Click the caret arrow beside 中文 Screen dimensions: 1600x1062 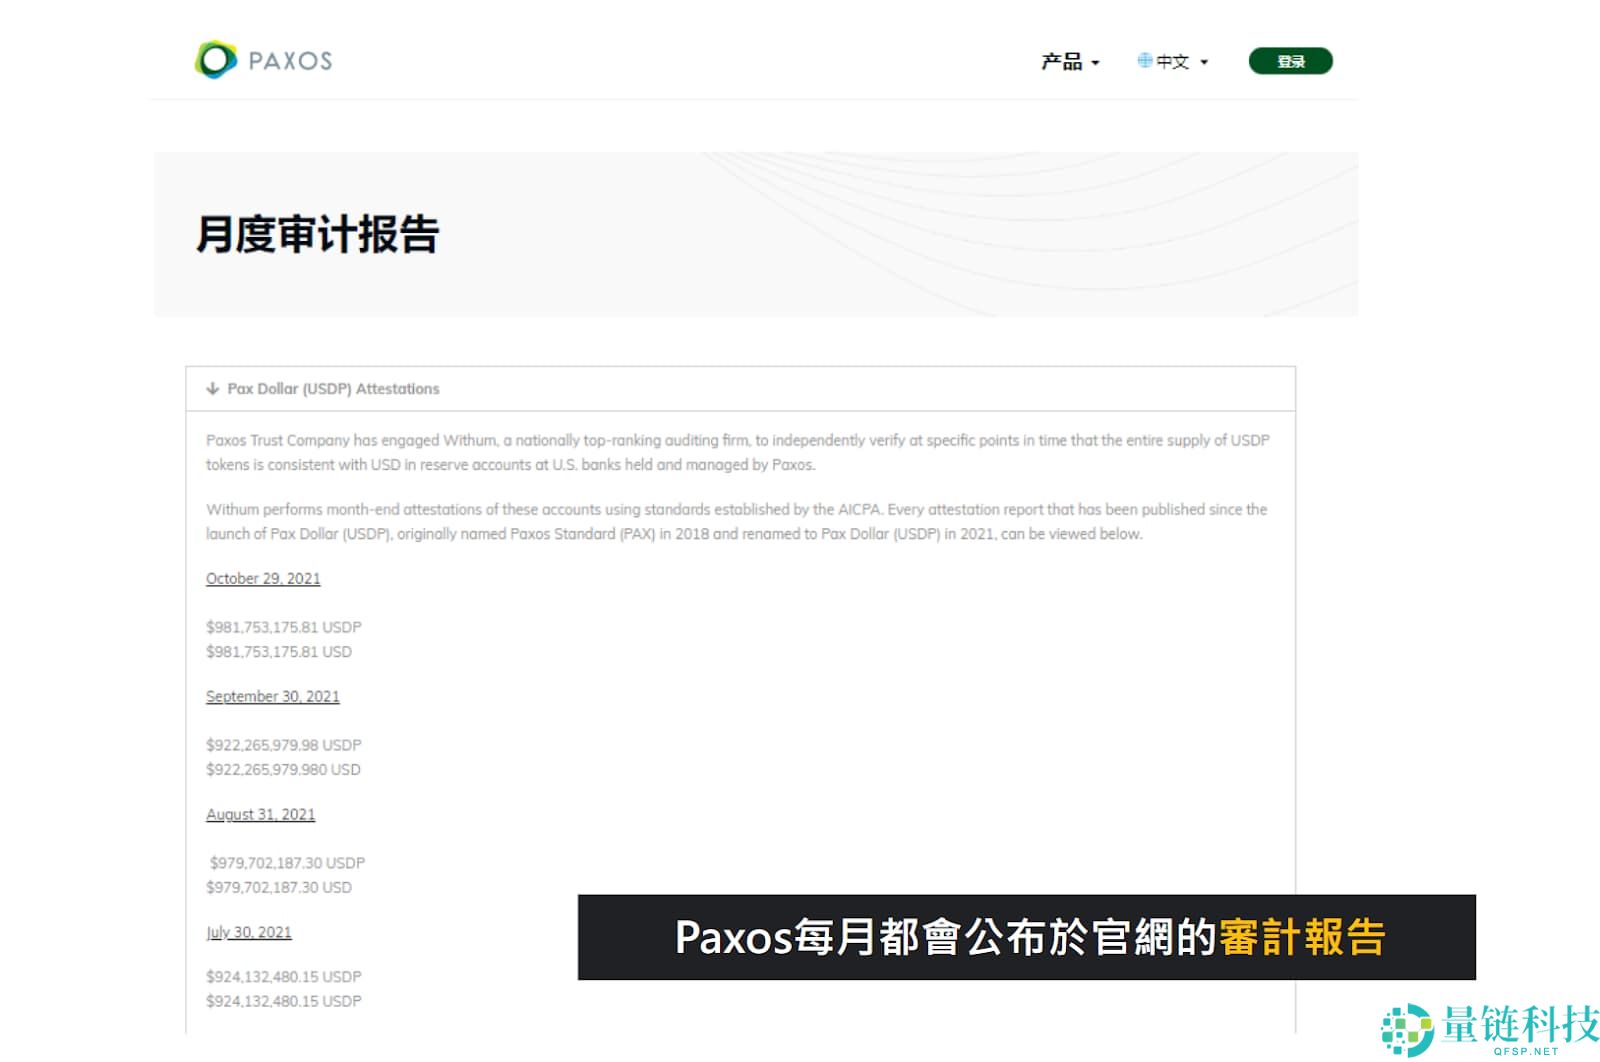(x=1204, y=63)
